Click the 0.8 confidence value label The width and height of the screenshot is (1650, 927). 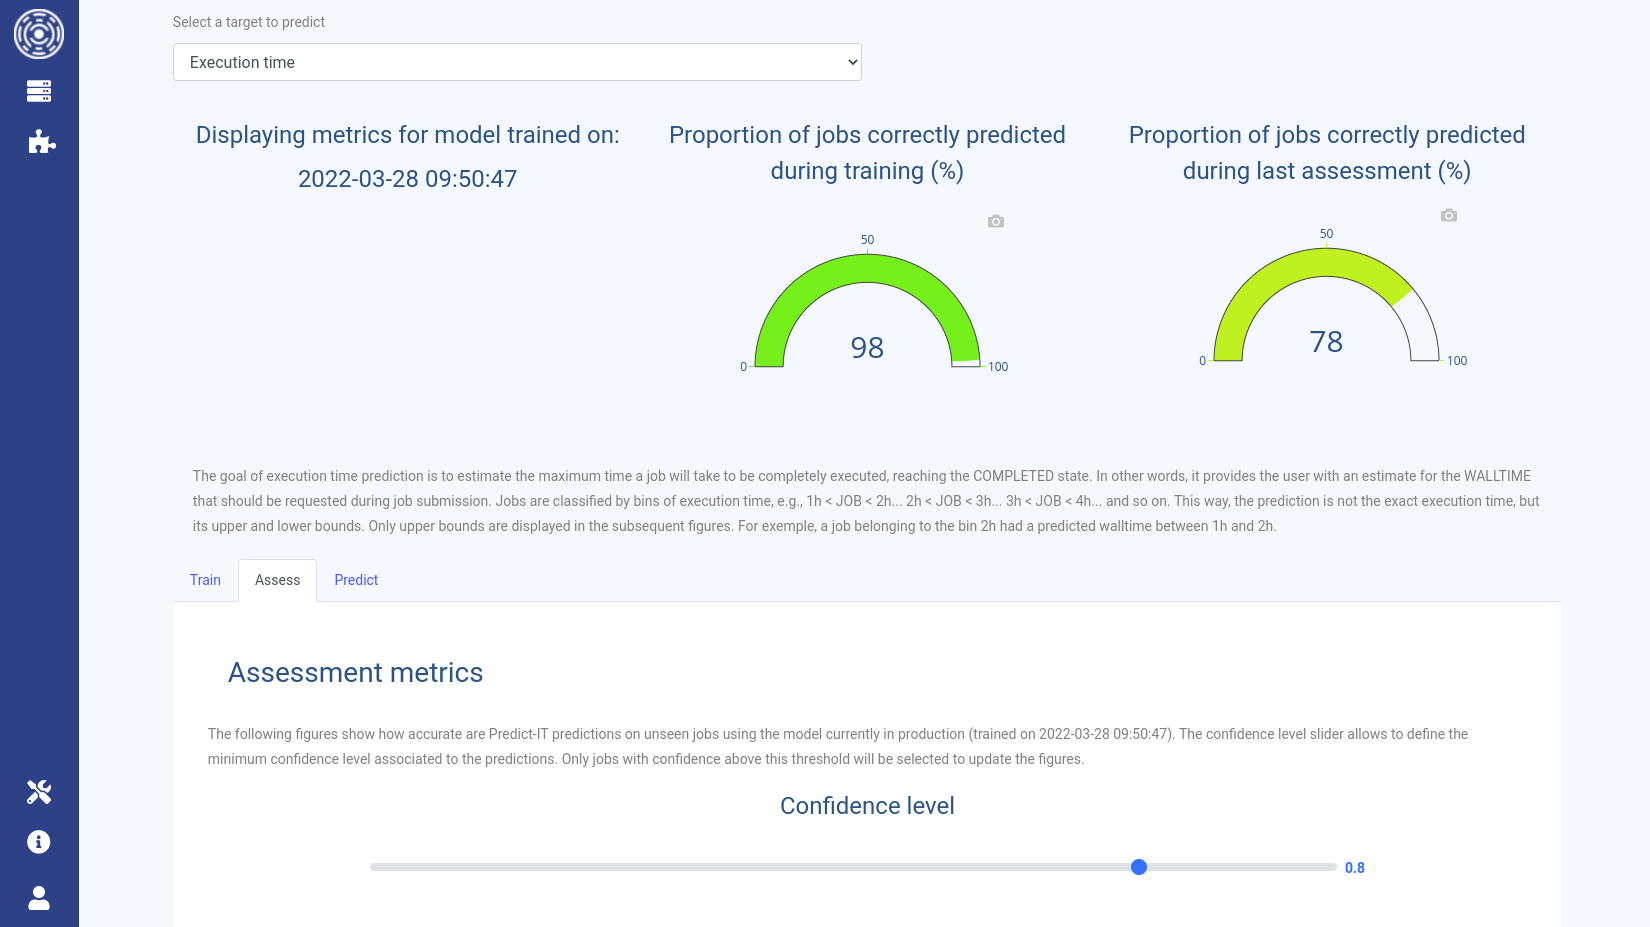click(1354, 868)
